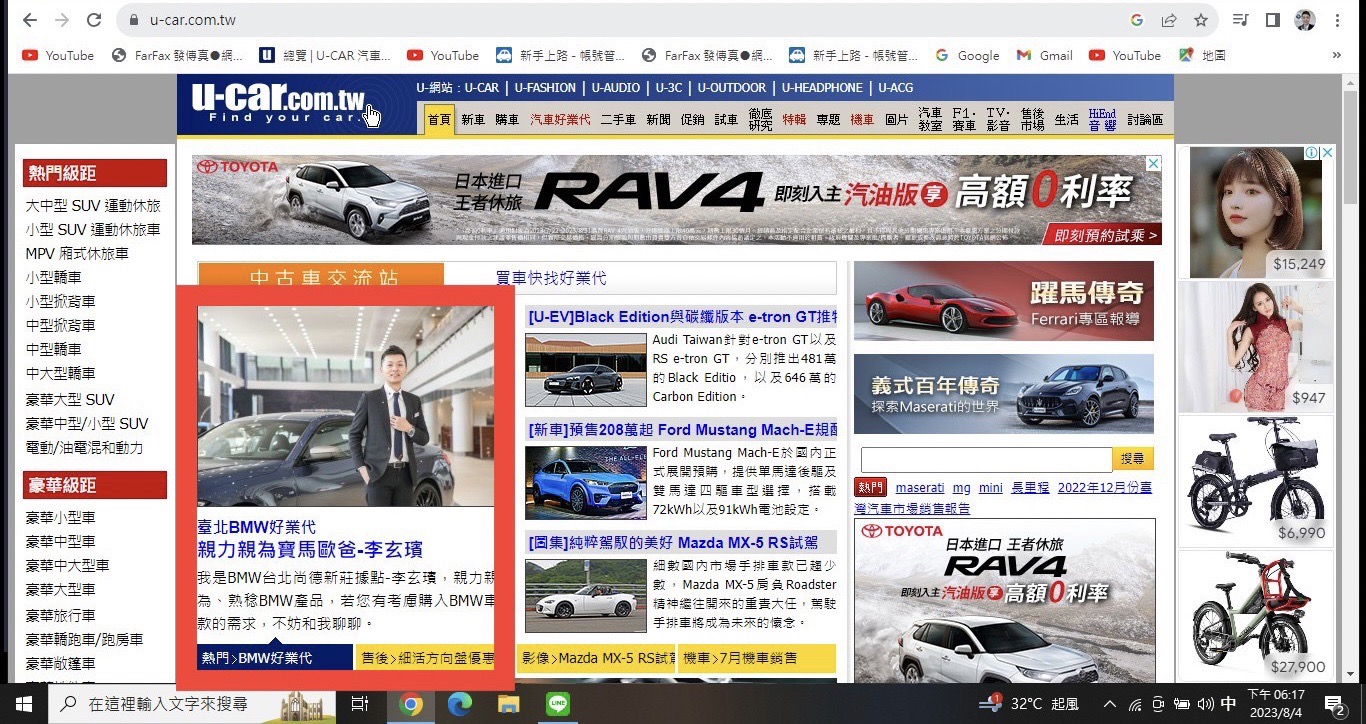This screenshot has height=724, width=1366.
Task: Open the Audi e-tron GT article thumbnail
Action: 586,370
